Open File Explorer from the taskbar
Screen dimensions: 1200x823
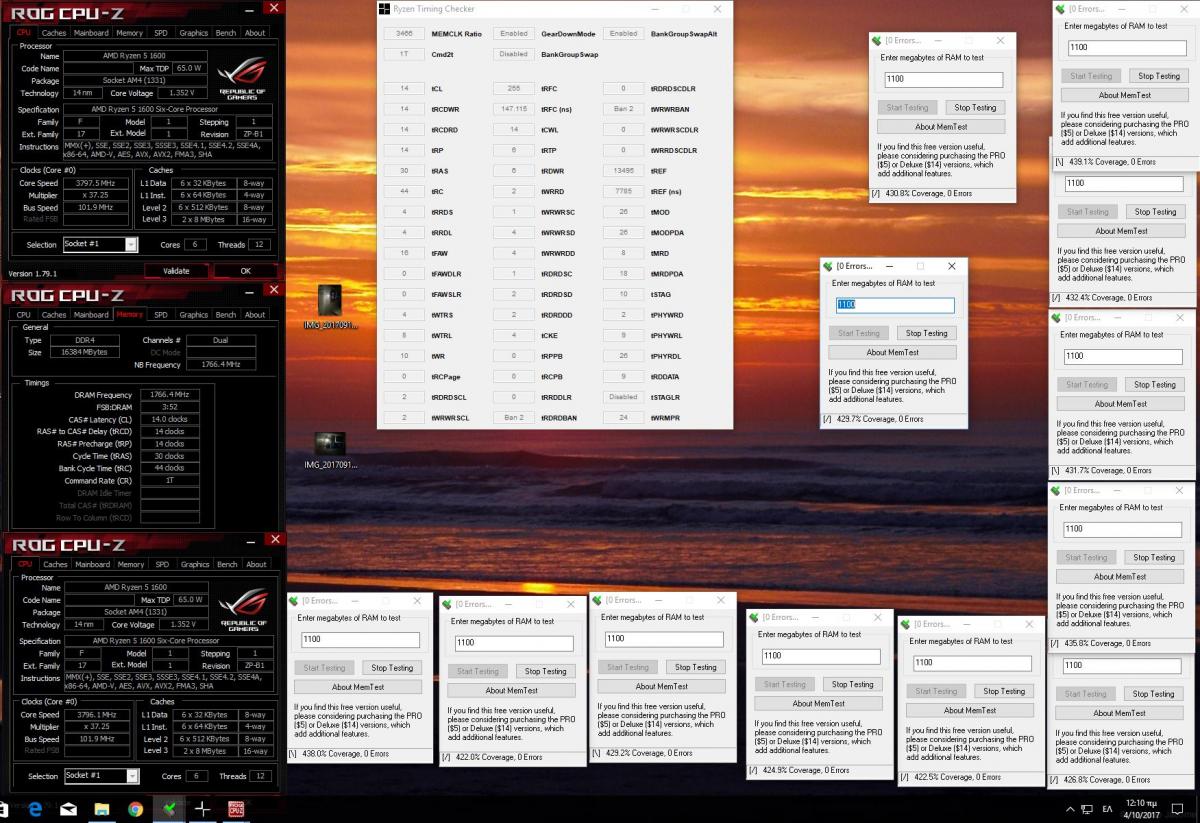click(101, 809)
